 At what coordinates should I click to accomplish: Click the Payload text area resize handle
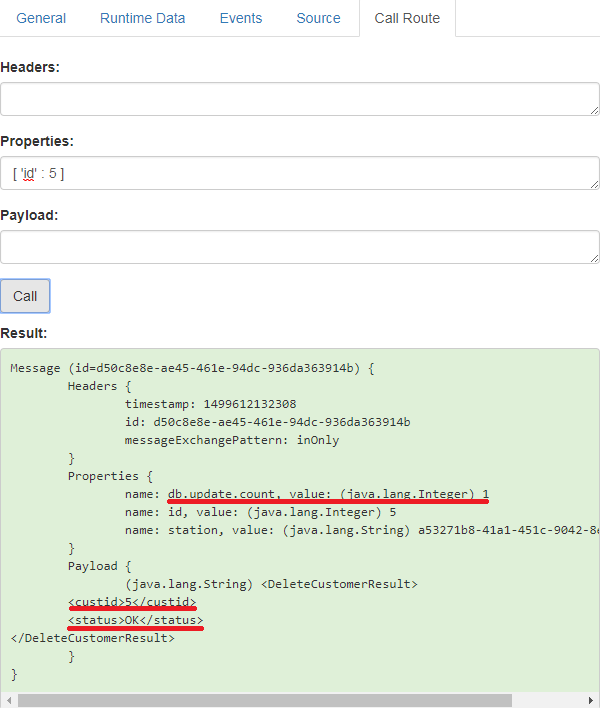[x=594, y=258]
